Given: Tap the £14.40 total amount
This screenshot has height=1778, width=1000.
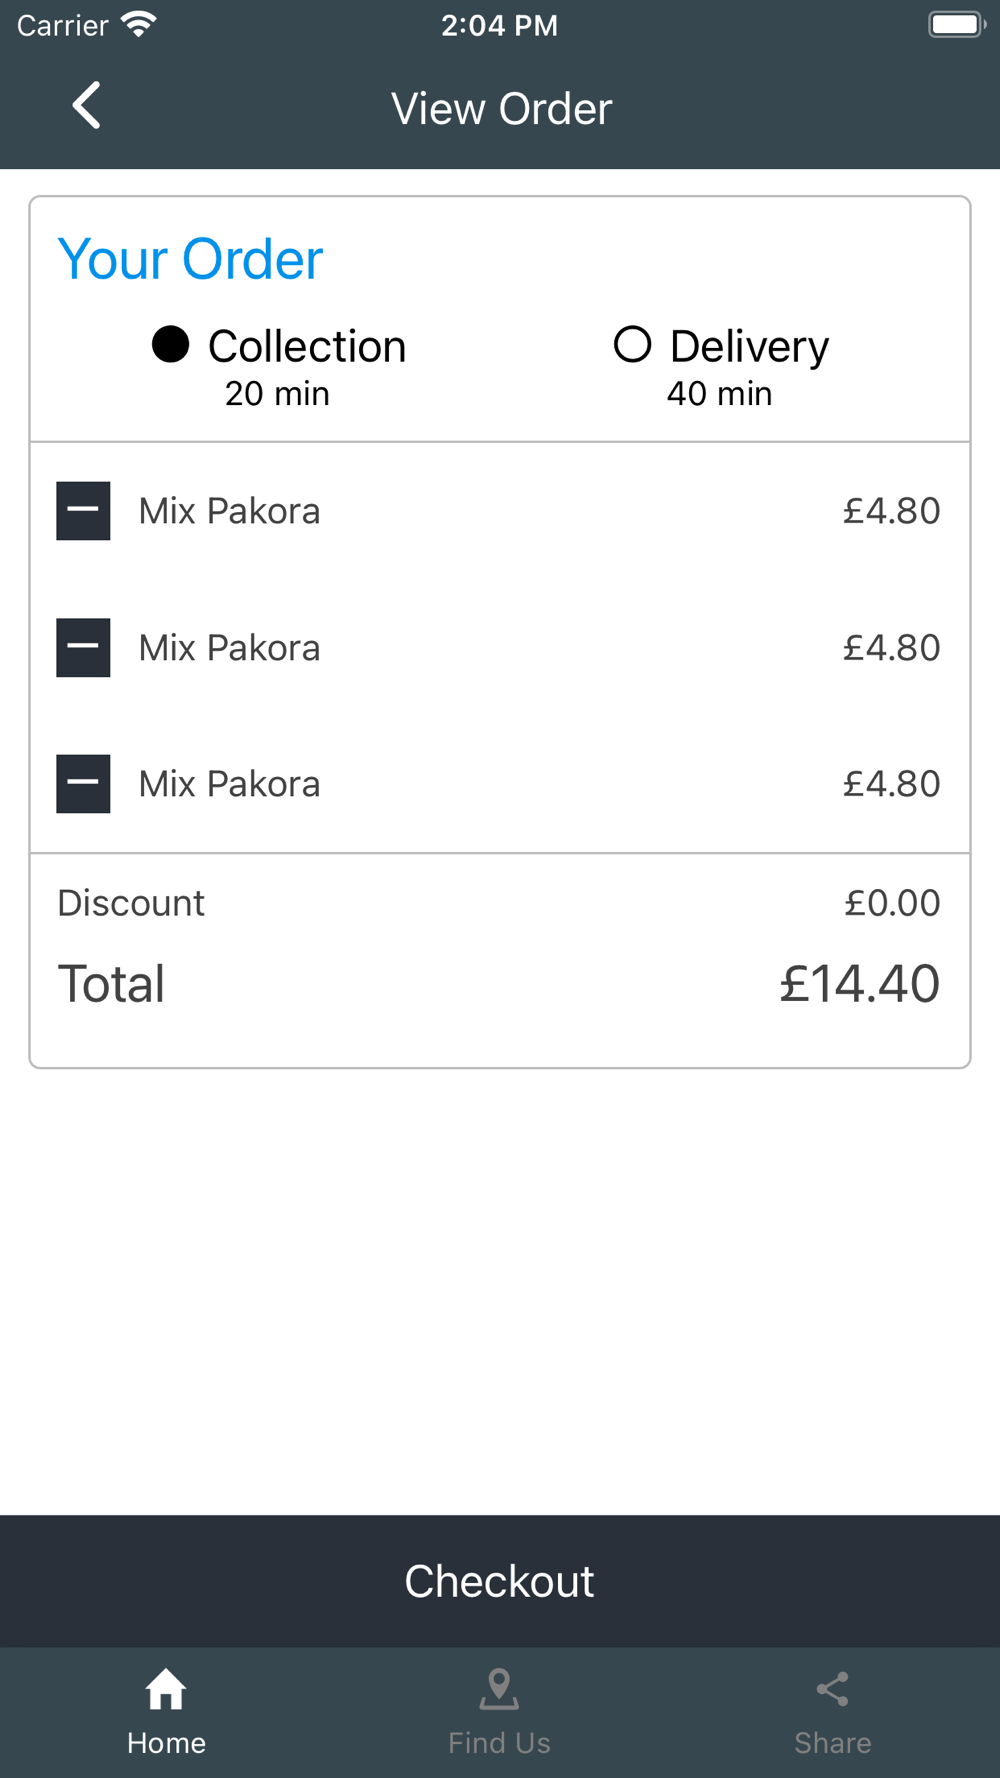Looking at the screenshot, I should pos(859,984).
